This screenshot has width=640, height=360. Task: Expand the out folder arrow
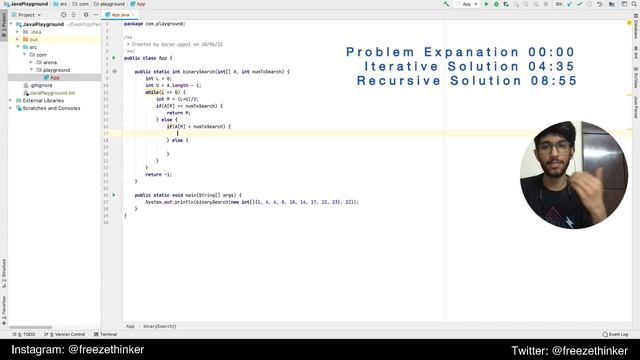pos(18,40)
